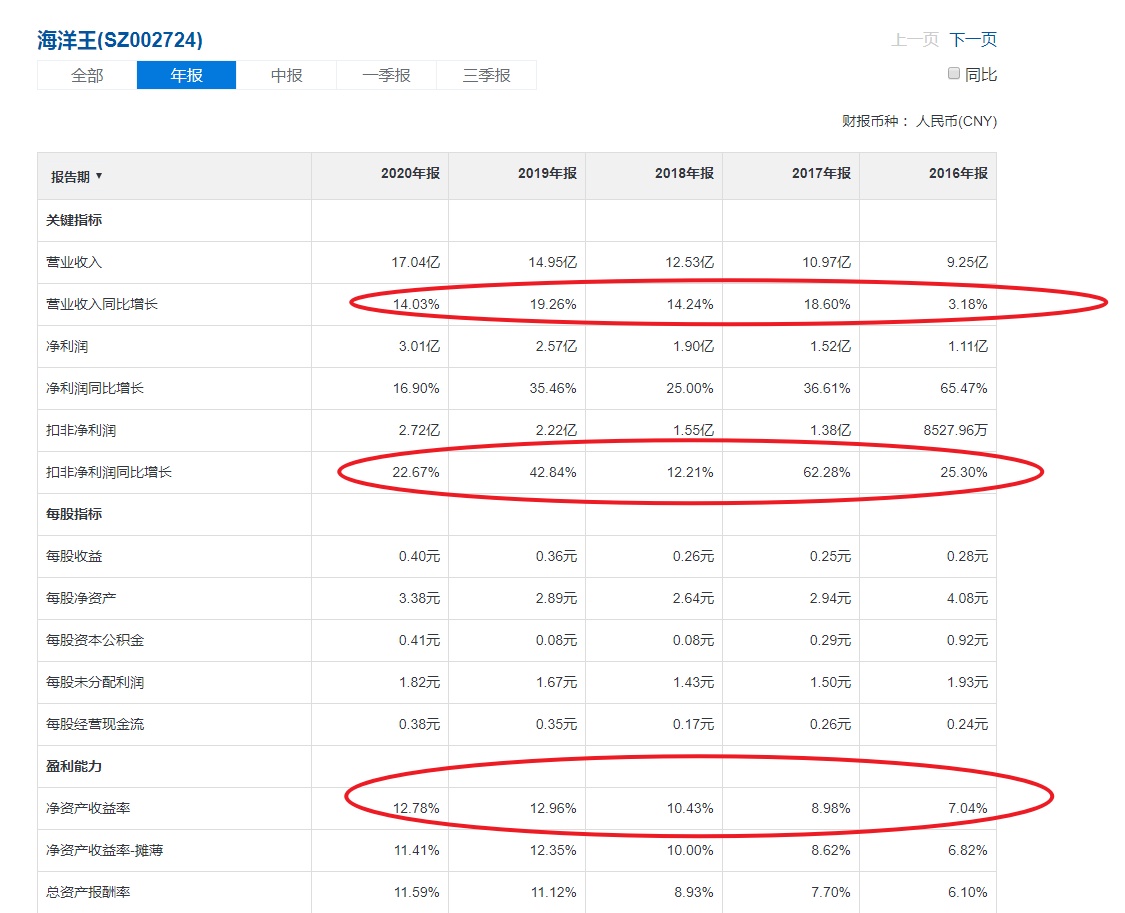Viewport: 1125px width, 913px height.
Task: Click the 每股净资产 row label
Action: [x=81, y=598]
